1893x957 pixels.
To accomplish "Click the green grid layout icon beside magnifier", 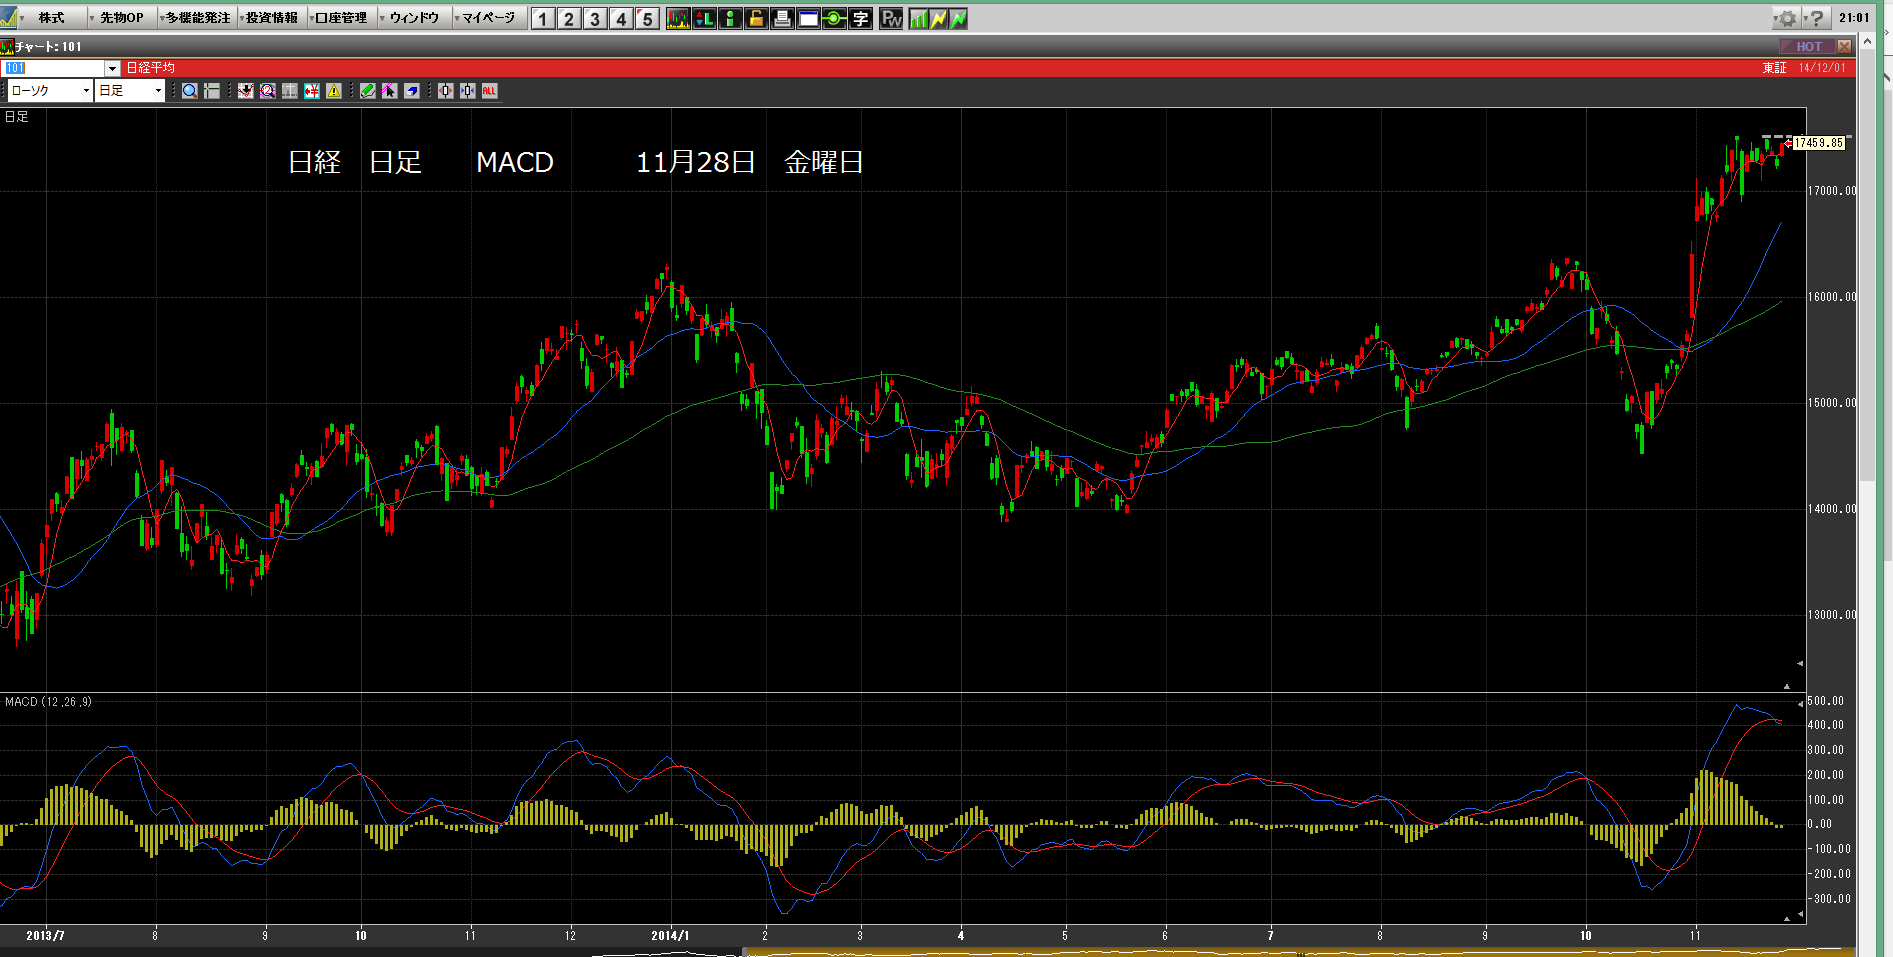I will coord(212,91).
